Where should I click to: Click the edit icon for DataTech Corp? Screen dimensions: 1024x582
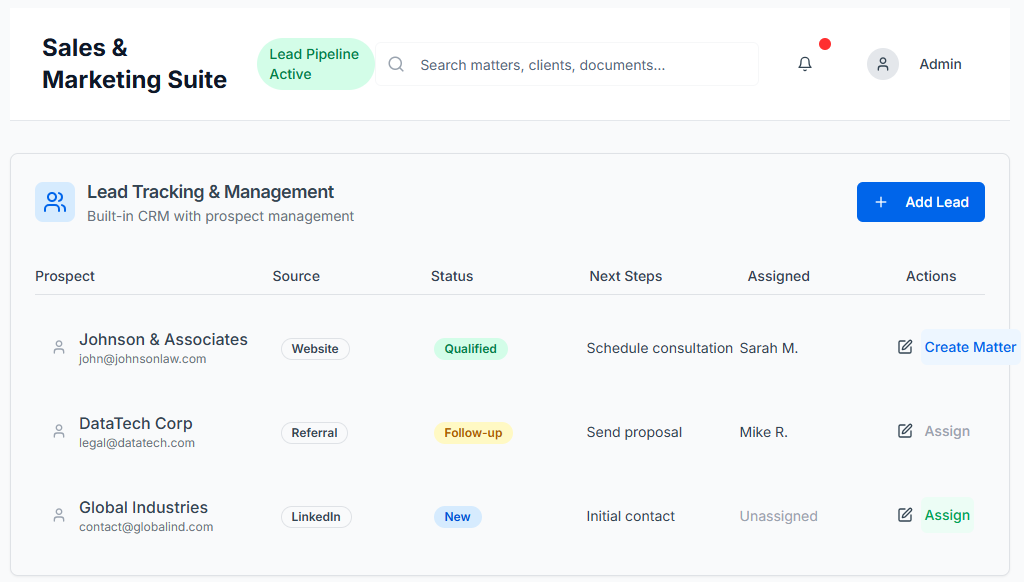(x=905, y=431)
